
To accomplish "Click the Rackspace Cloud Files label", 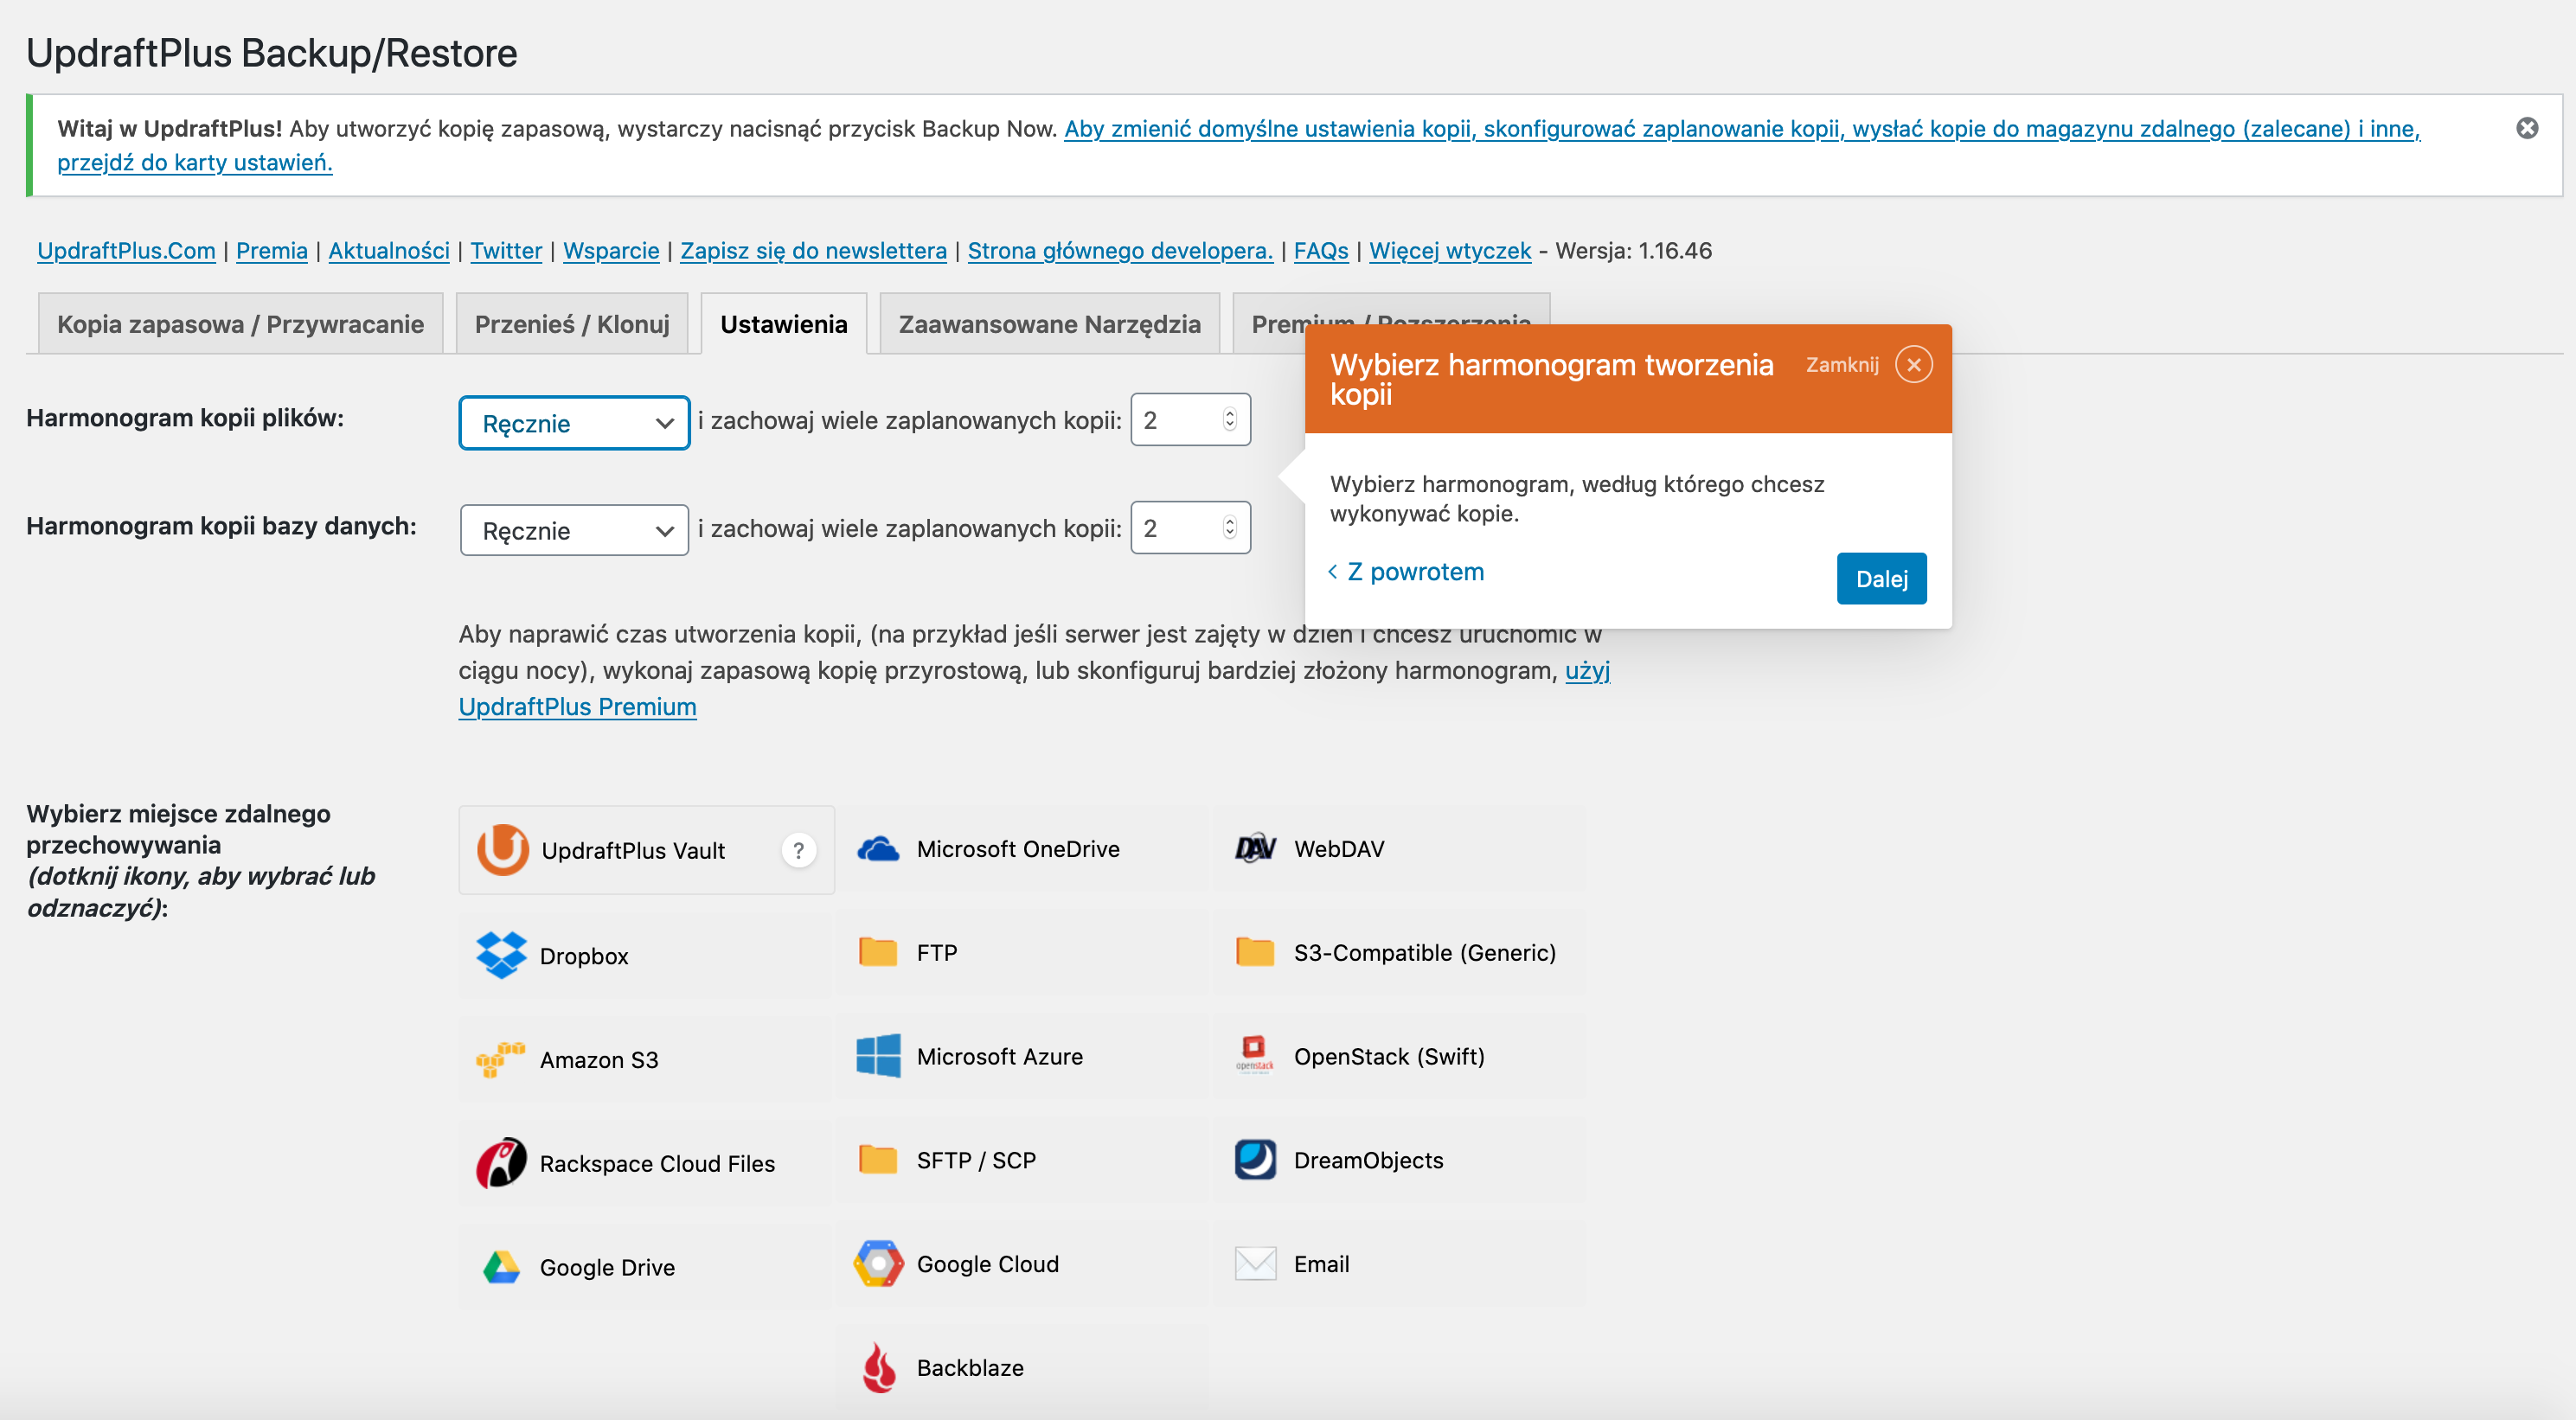I will pyautogui.click(x=657, y=1163).
